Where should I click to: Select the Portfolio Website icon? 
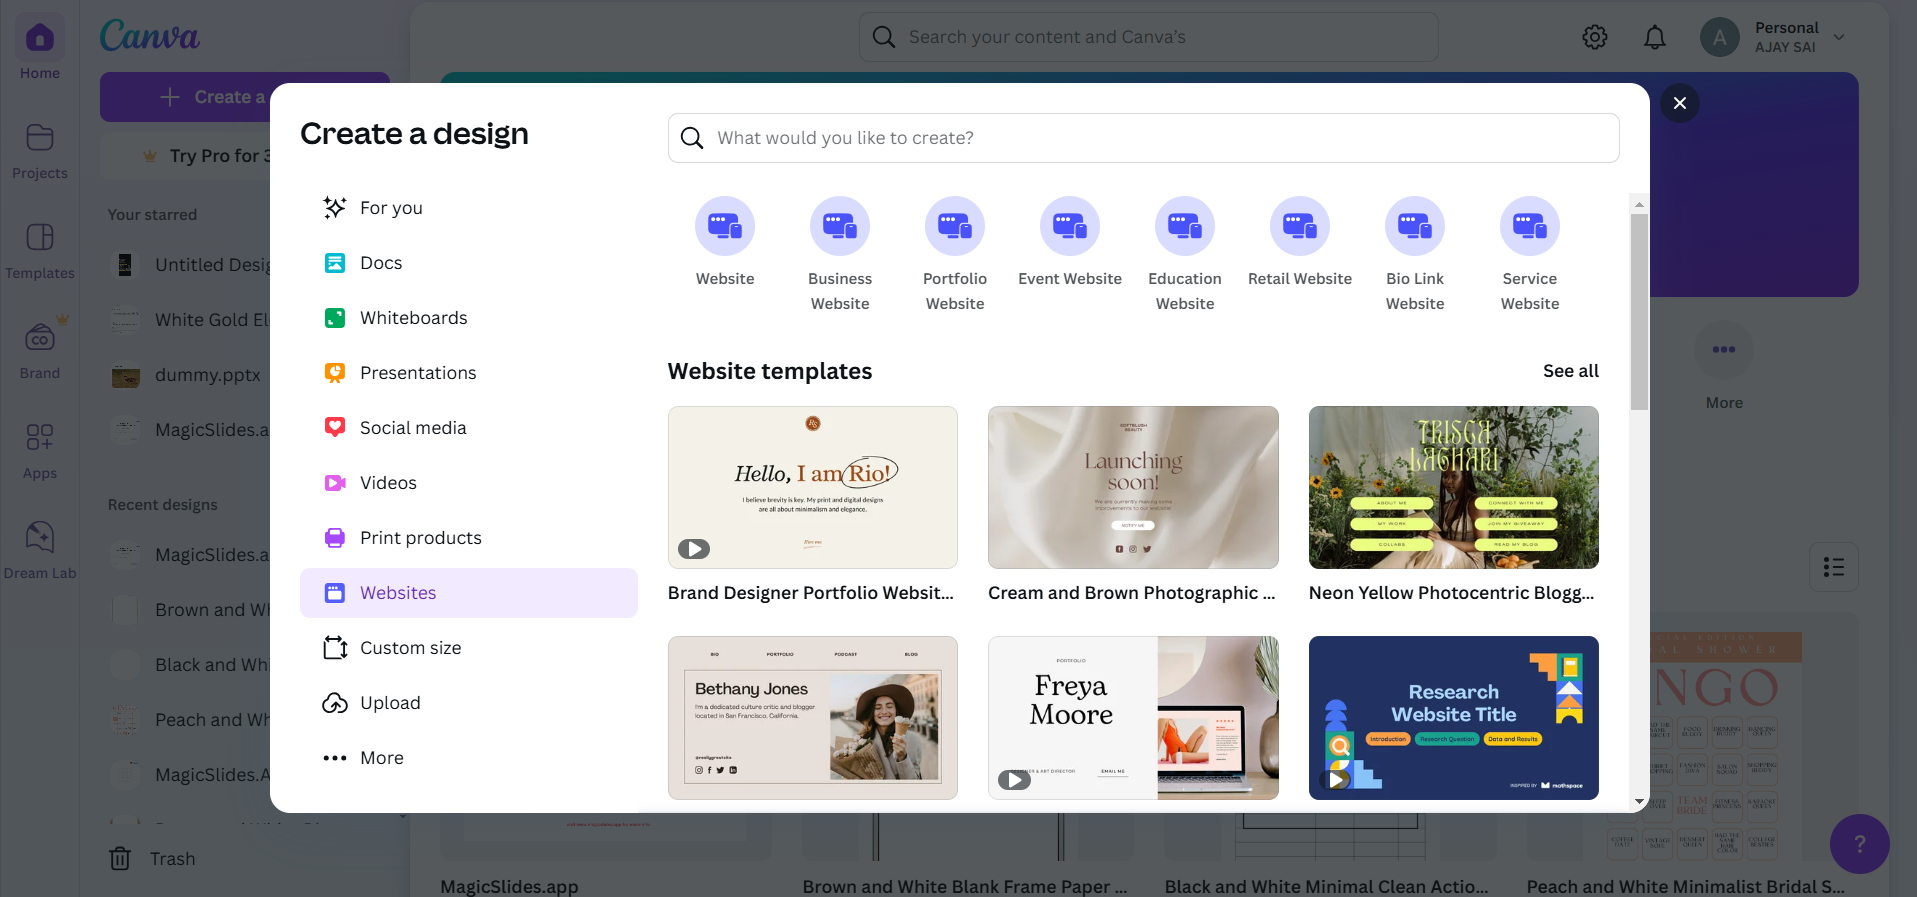click(955, 226)
